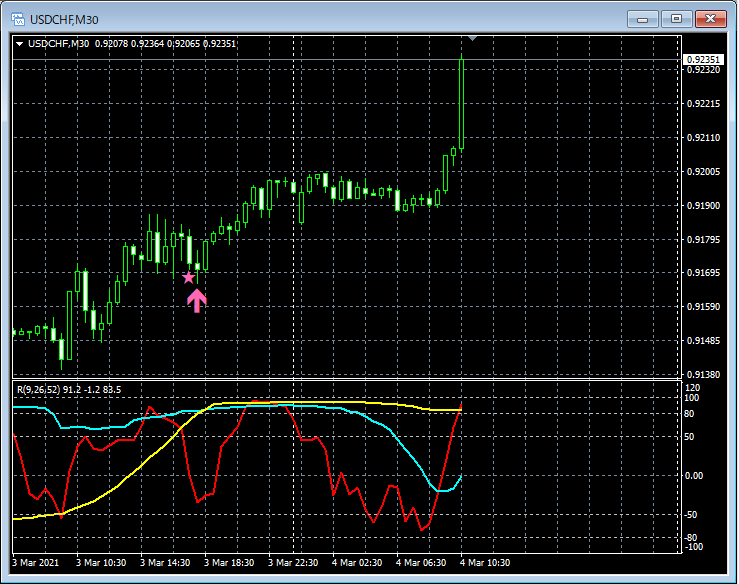Click price scale value 0.92320
Viewport: 739px width, 584px height.
pyautogui.click(x=704, y=70)
